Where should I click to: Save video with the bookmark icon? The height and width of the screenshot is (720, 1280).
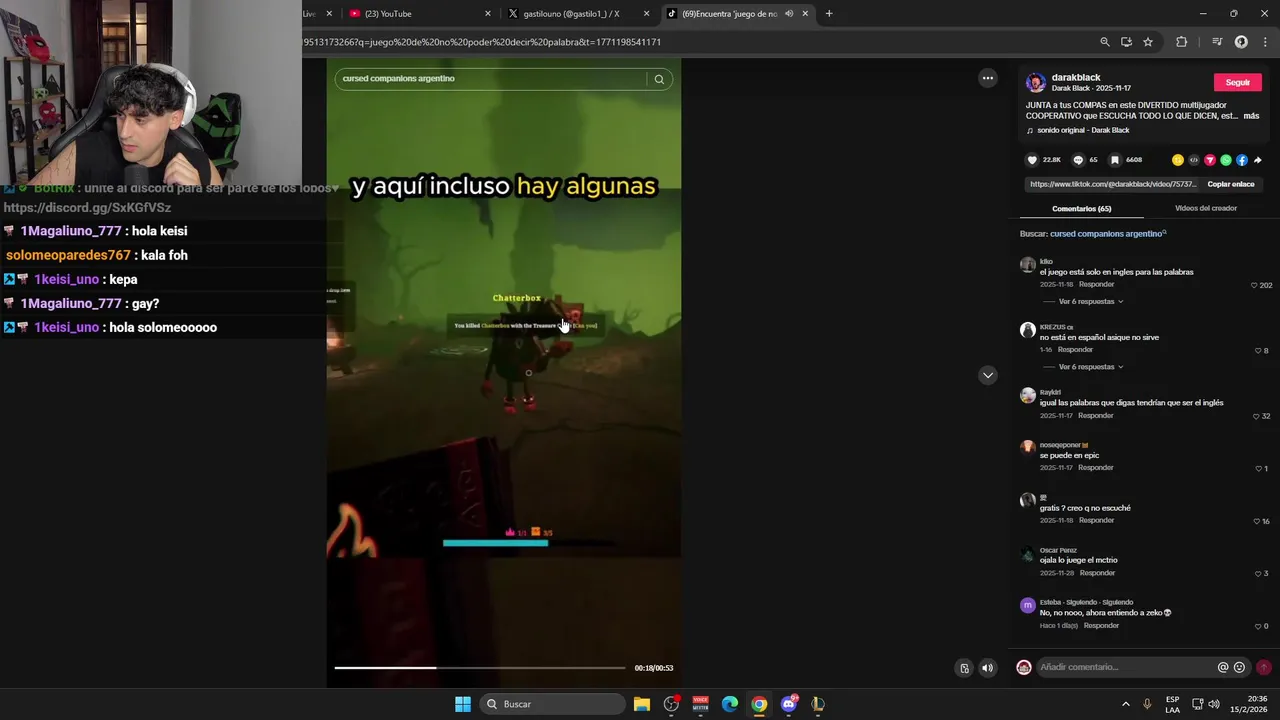1115,160
